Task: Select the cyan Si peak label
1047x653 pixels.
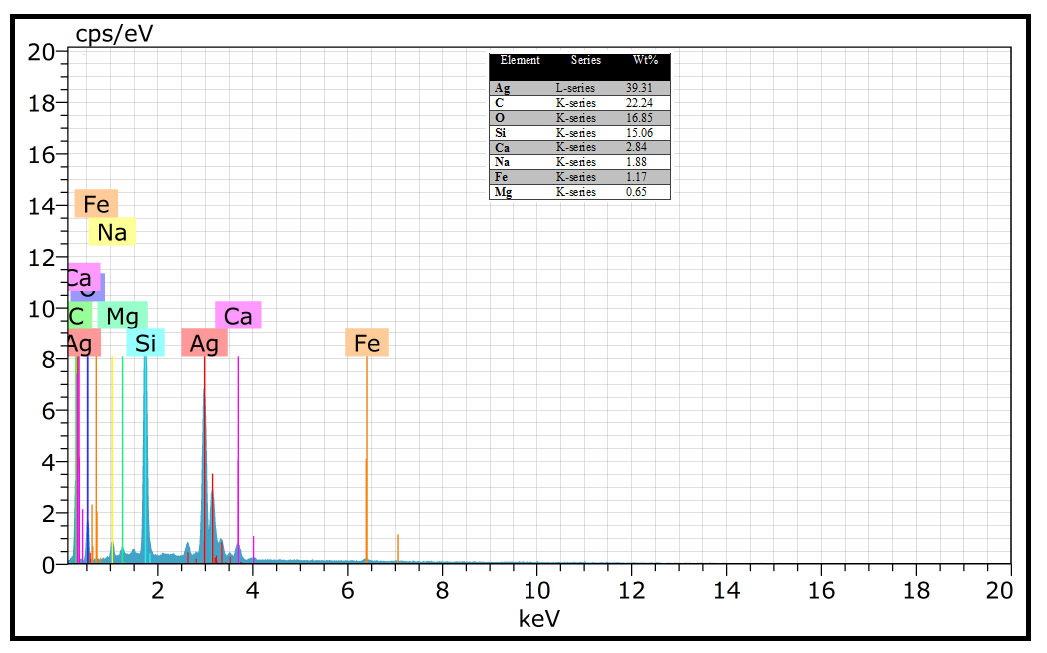Action: pyautogui.click(x=146, y=343)
